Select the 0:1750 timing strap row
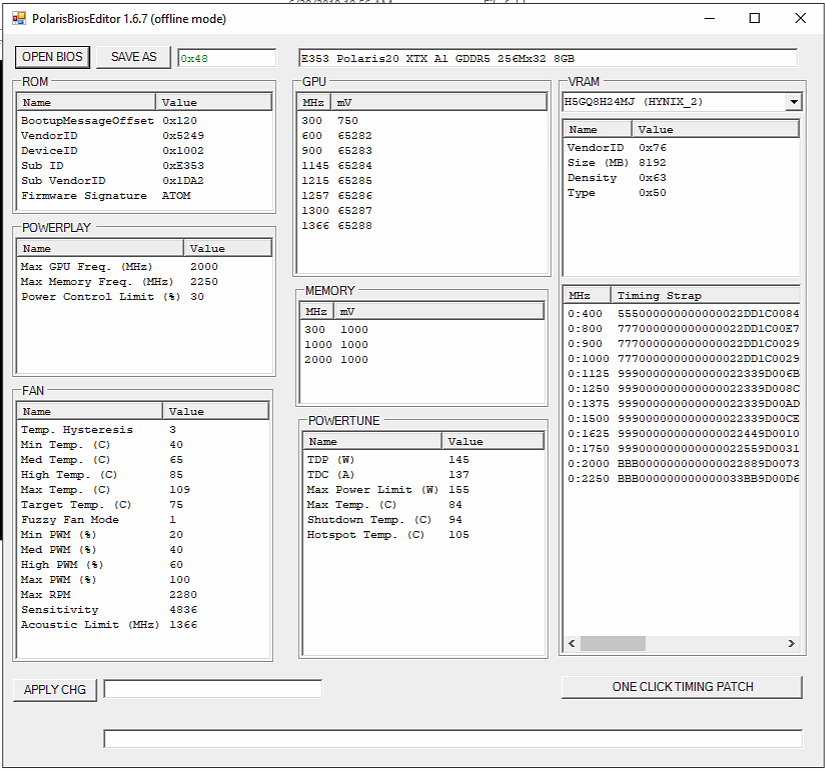Image resolution: width=825 pixels, height=770 pixels. pyautogui.click(x=682, y=449)
